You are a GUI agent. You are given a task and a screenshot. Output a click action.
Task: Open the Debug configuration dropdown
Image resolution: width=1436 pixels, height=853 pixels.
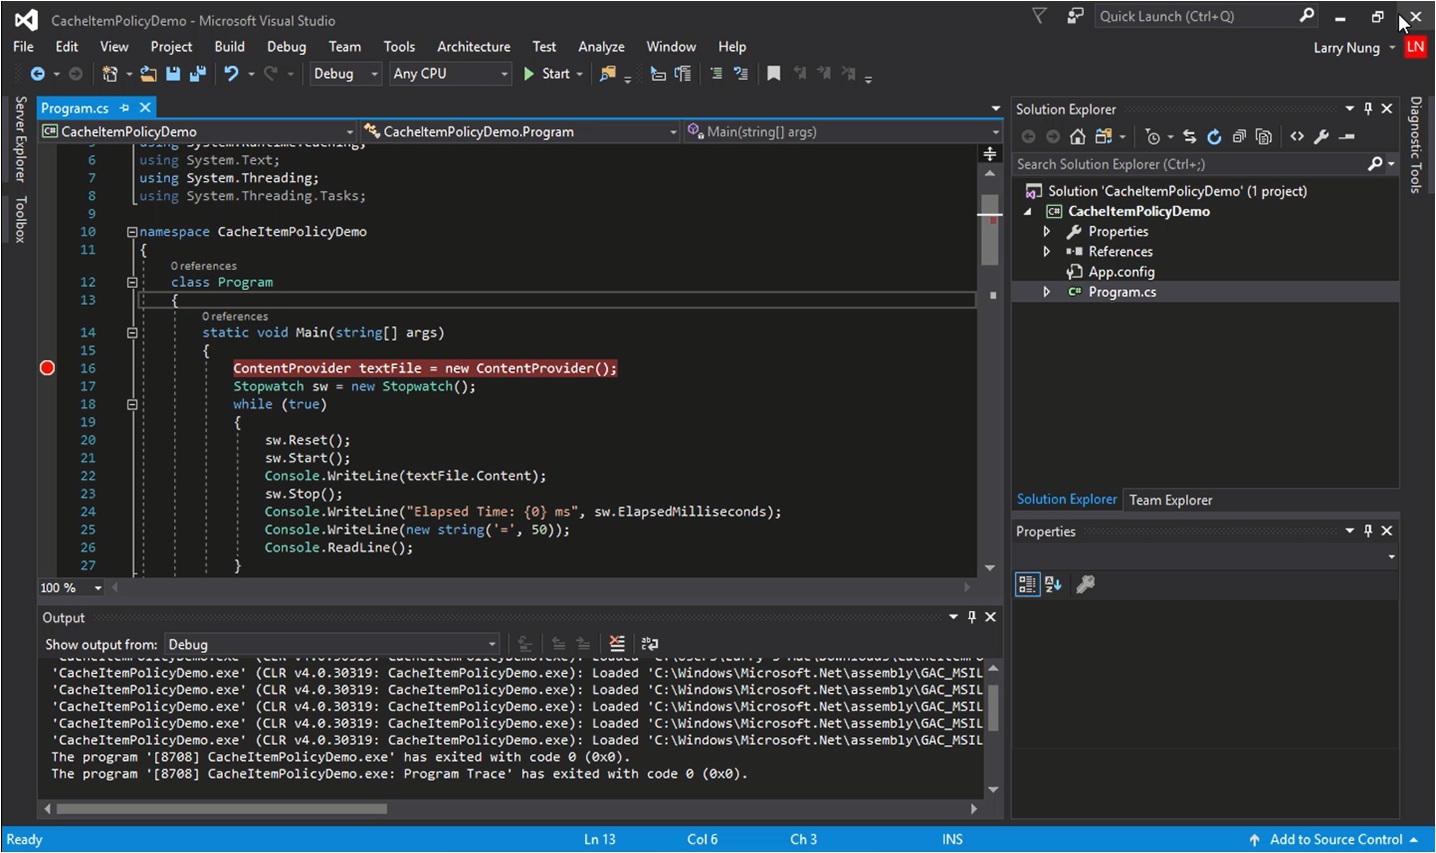[x=345, y=74]
